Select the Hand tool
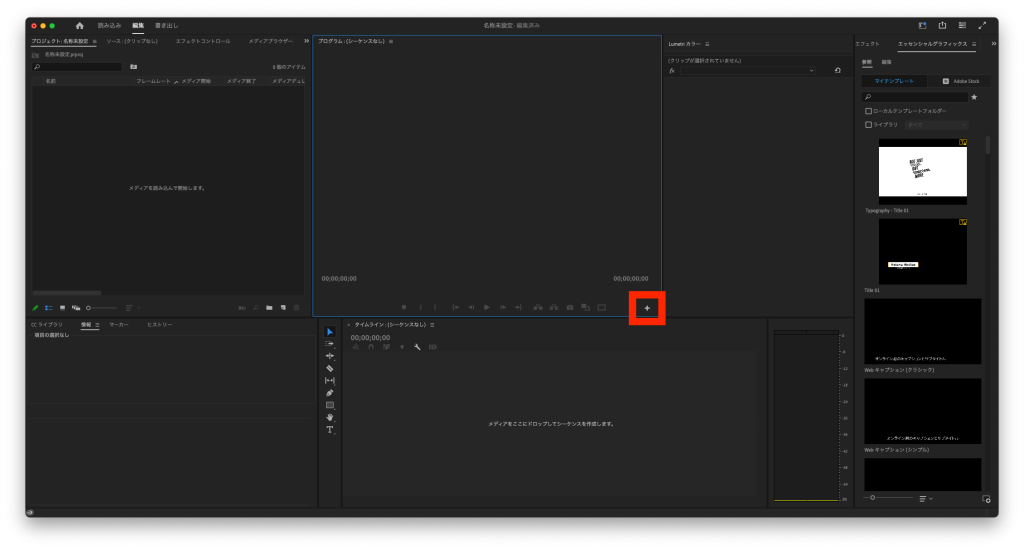This screenshot has height=551, width=1024. (330, 417)
